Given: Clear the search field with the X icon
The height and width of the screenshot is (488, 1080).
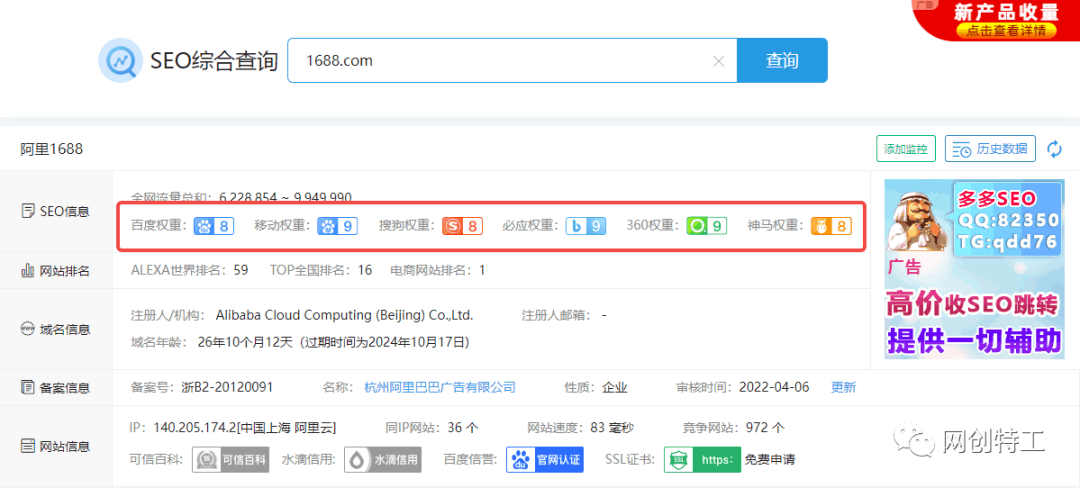Looking at the screenshot, I should click(718, 61).
